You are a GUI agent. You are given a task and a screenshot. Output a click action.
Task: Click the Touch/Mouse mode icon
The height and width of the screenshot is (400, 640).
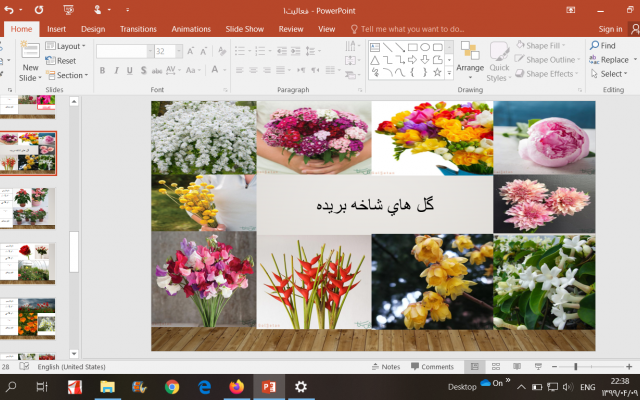pyautogui.click(x=98, y=10)
